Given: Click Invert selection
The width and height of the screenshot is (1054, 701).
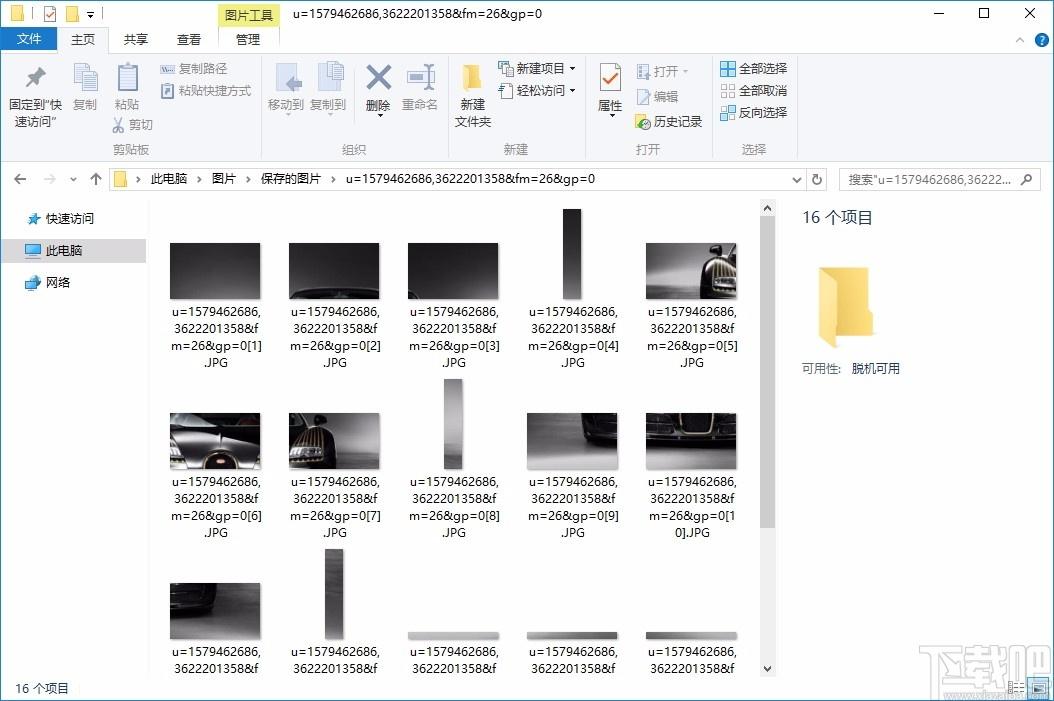Looking at the screenshot, I should coord(754,113).
